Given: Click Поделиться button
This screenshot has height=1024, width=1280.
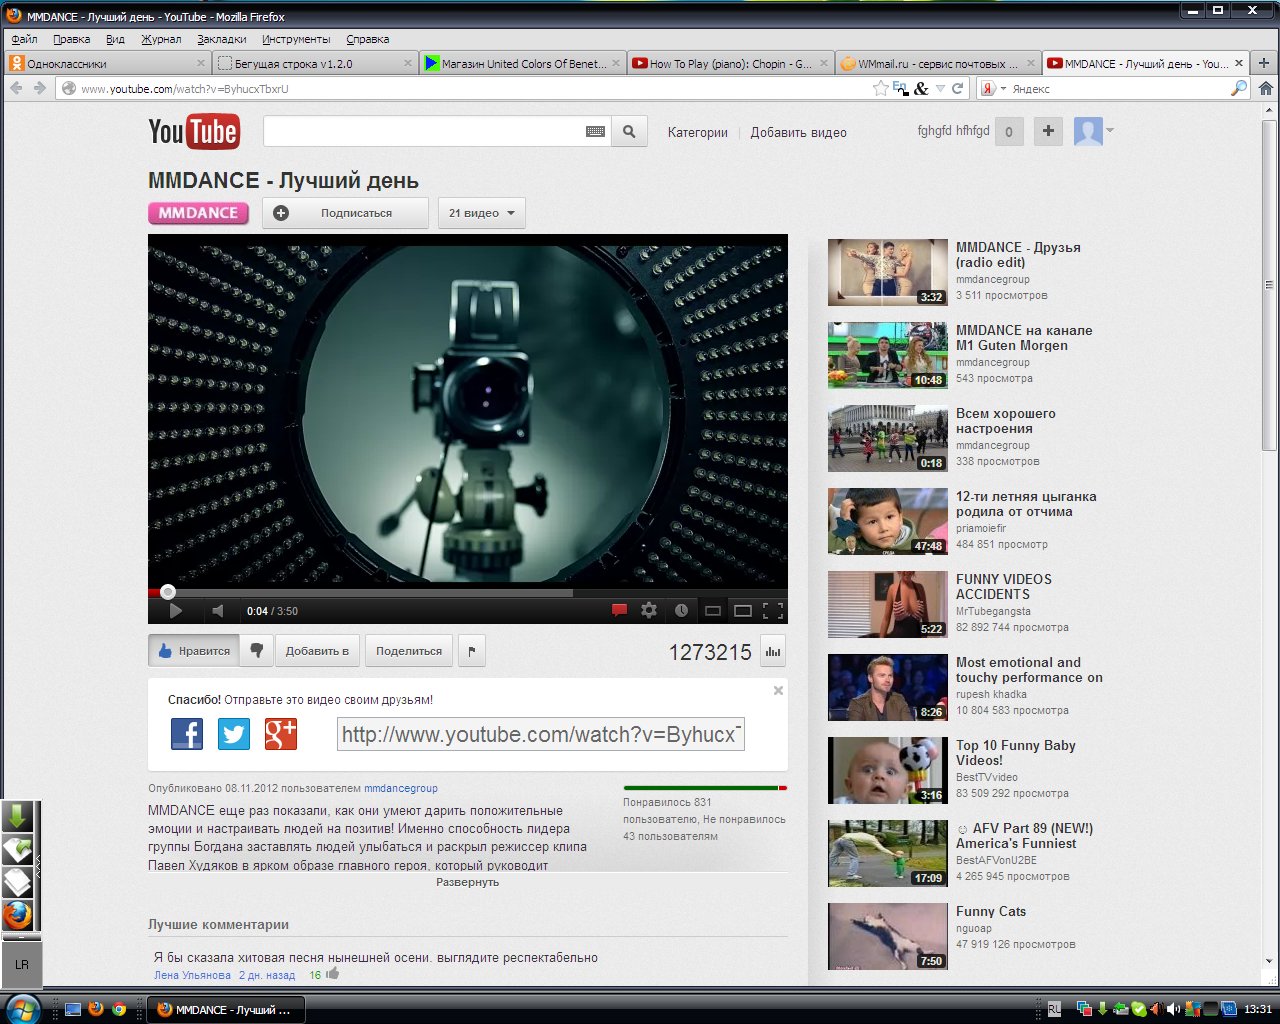Looking at the screenshot, I should click(409, 651).
